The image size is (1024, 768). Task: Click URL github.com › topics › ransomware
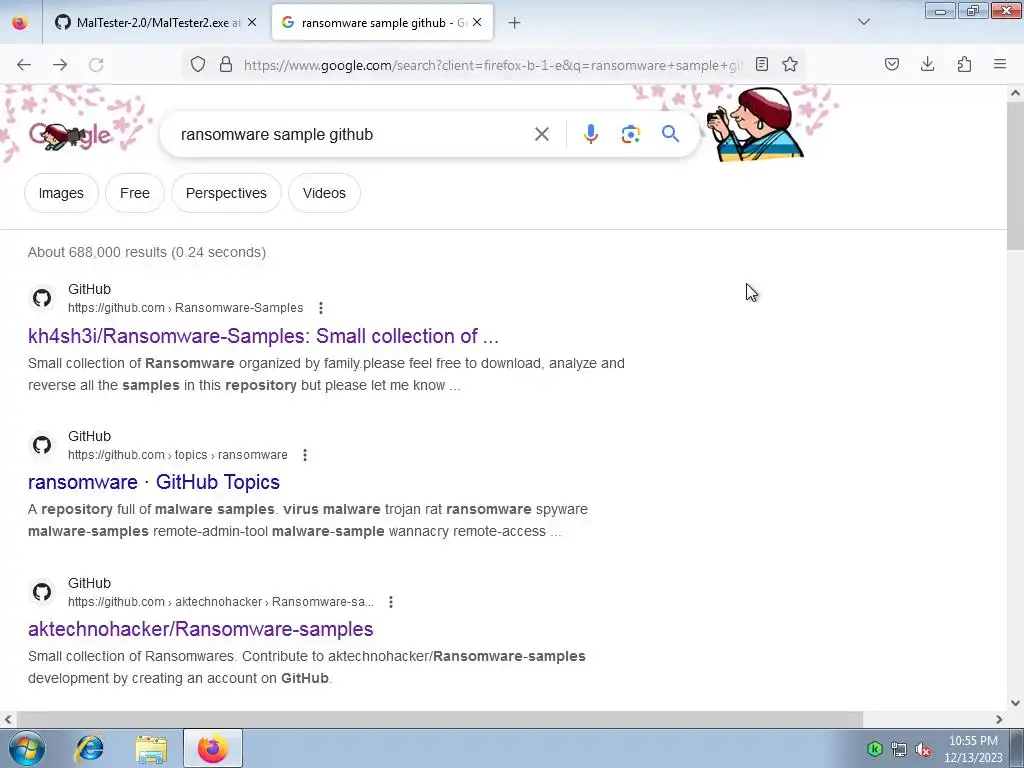pos(178,455)
